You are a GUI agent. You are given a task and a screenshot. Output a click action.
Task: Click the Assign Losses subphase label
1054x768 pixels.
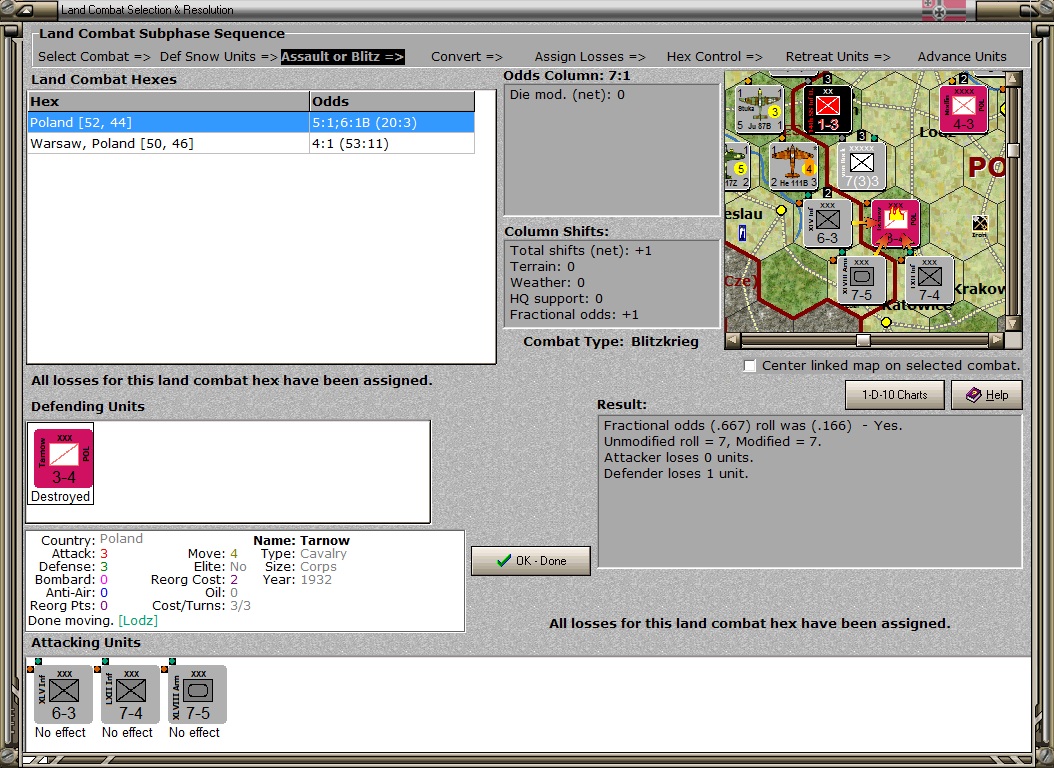tap(590, 56)
